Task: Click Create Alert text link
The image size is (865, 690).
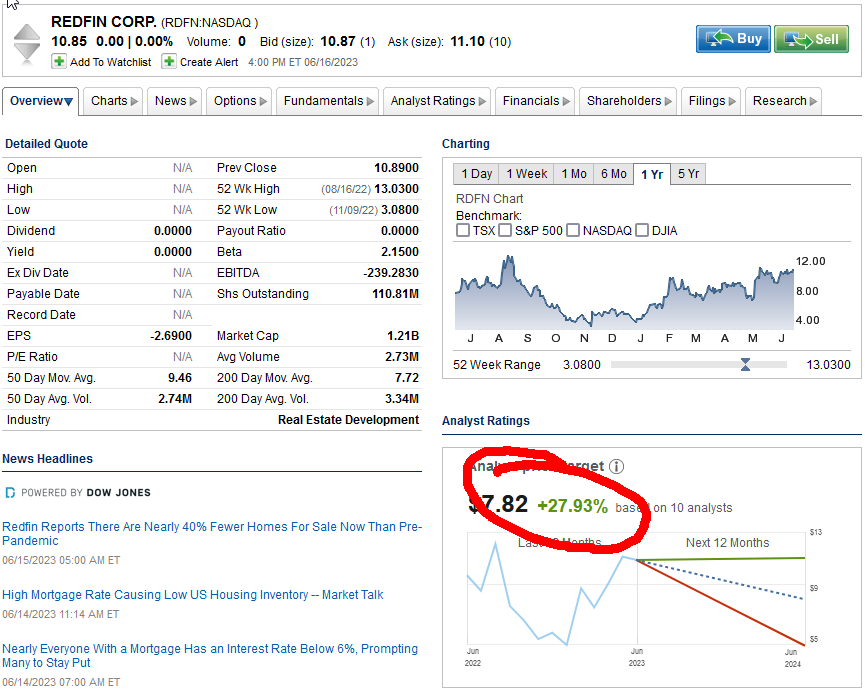Action: (209, 62)
